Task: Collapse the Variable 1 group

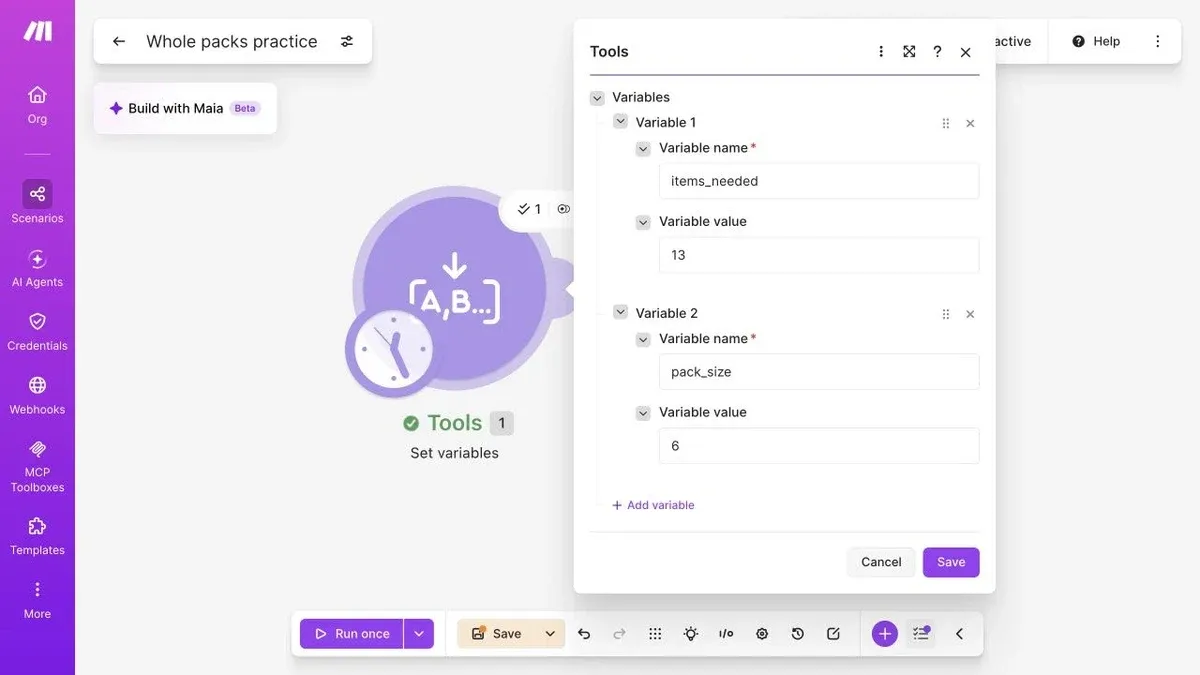Action: [x=621, y=122]
